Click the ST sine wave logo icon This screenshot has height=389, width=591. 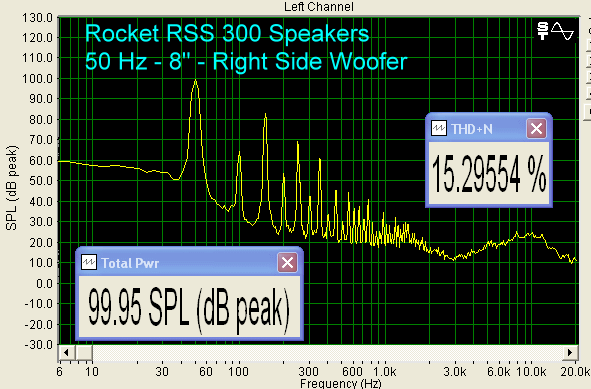pyautogui.click(x=556, y=31)
